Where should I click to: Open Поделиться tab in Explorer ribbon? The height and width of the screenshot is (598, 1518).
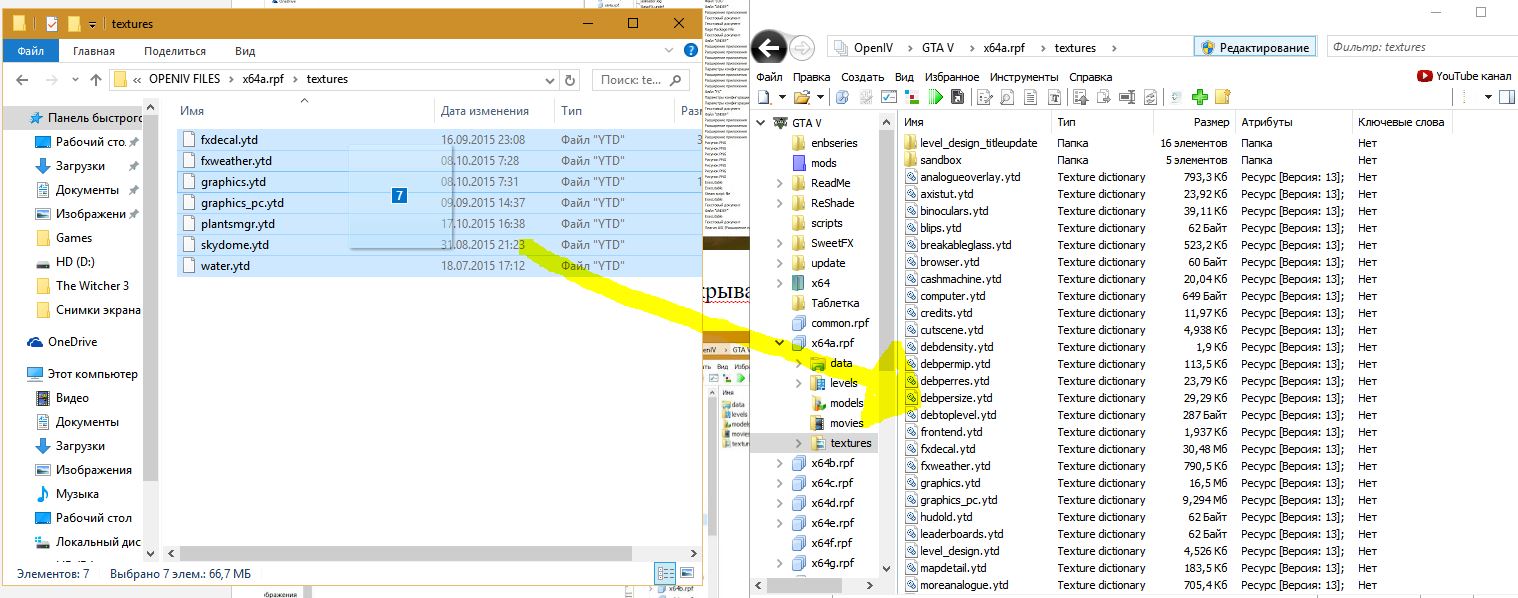point(175,51)
